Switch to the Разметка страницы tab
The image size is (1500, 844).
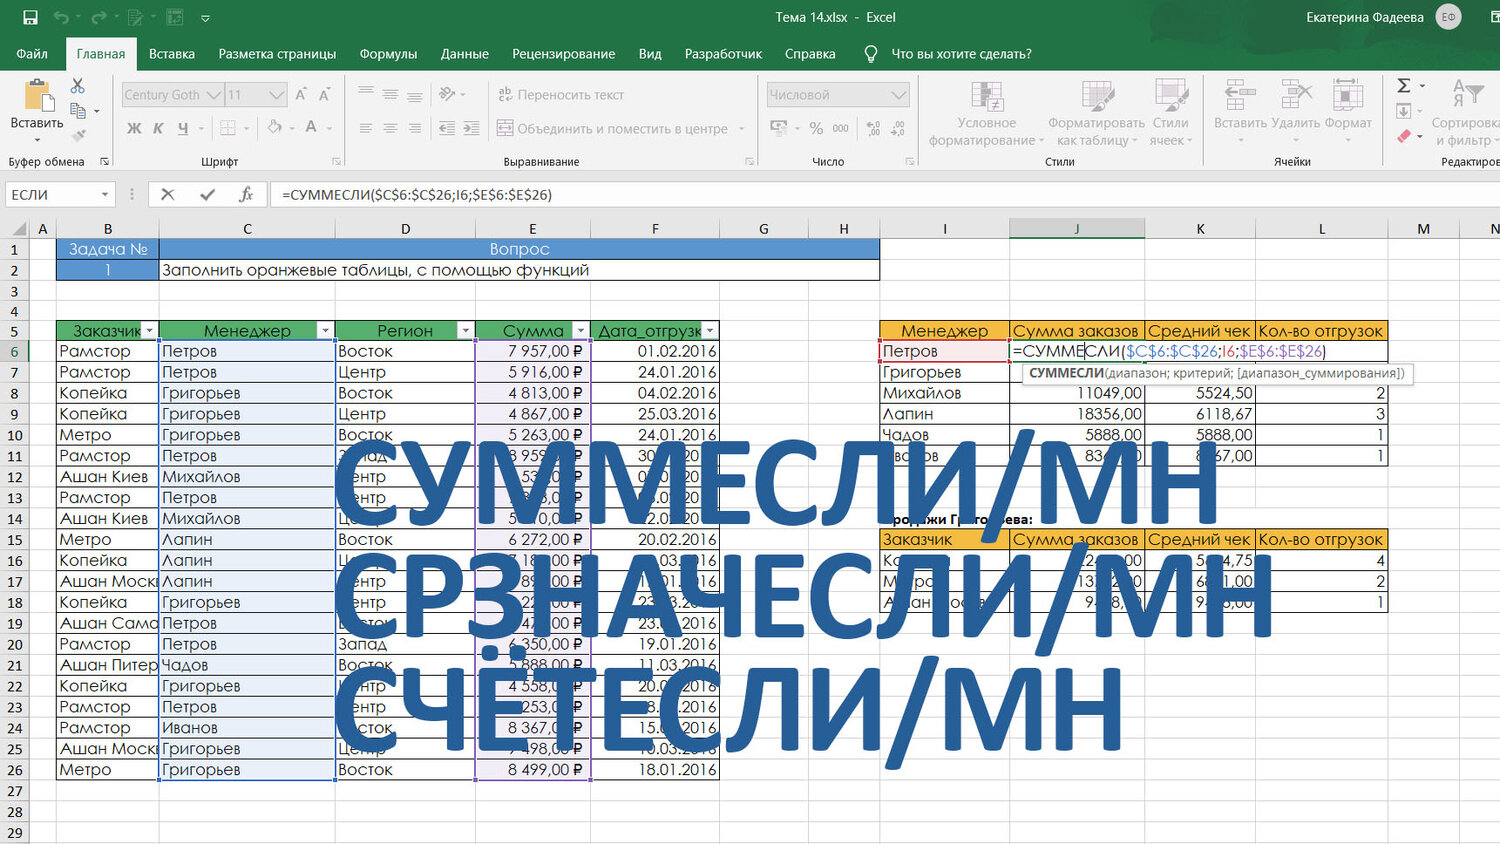tap(277, 54)
